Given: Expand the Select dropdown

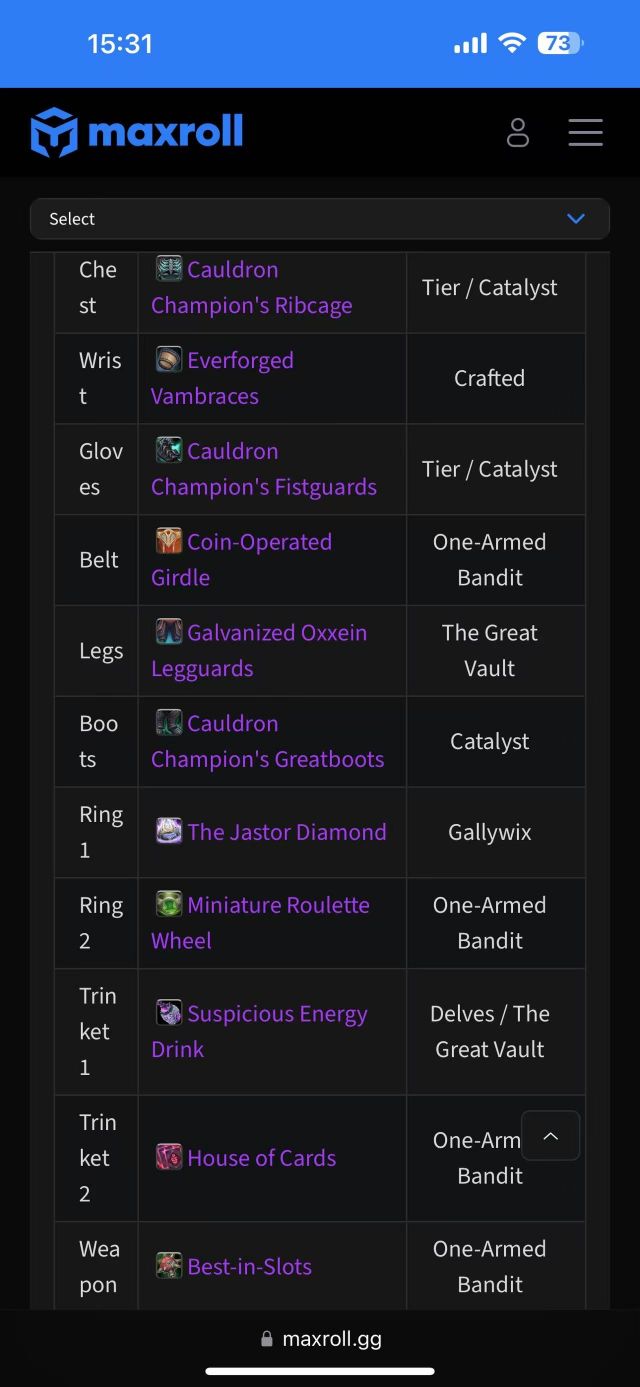Looking at the screenshot, I should click(319, 219).
